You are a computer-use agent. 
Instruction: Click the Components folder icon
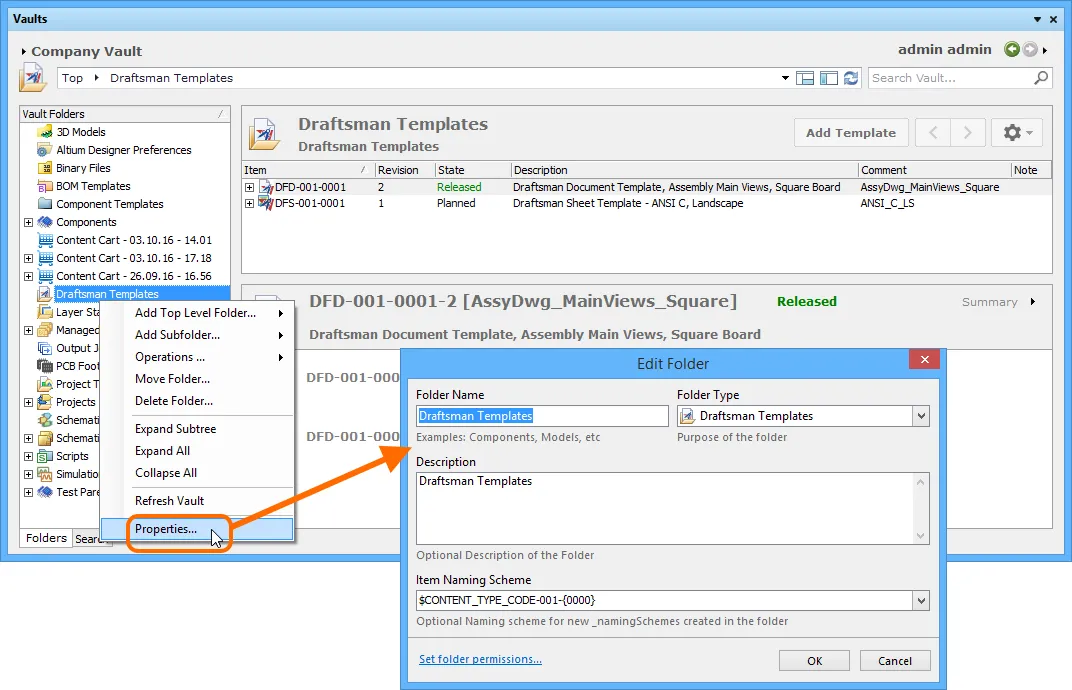tap(45, 222)
